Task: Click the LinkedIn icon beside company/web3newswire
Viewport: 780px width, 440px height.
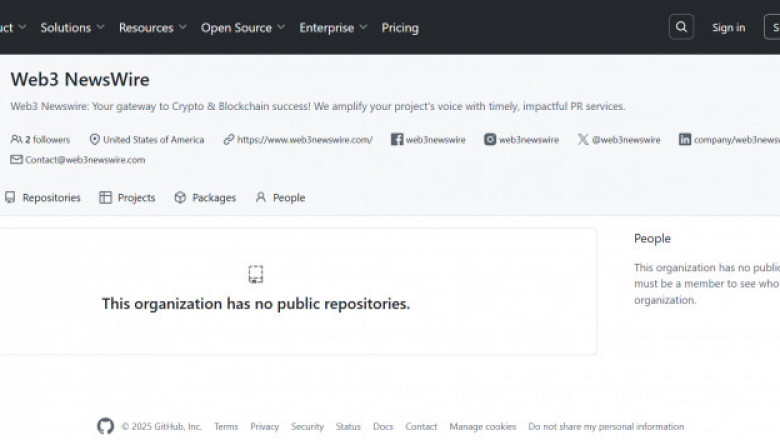Action: 685,139
